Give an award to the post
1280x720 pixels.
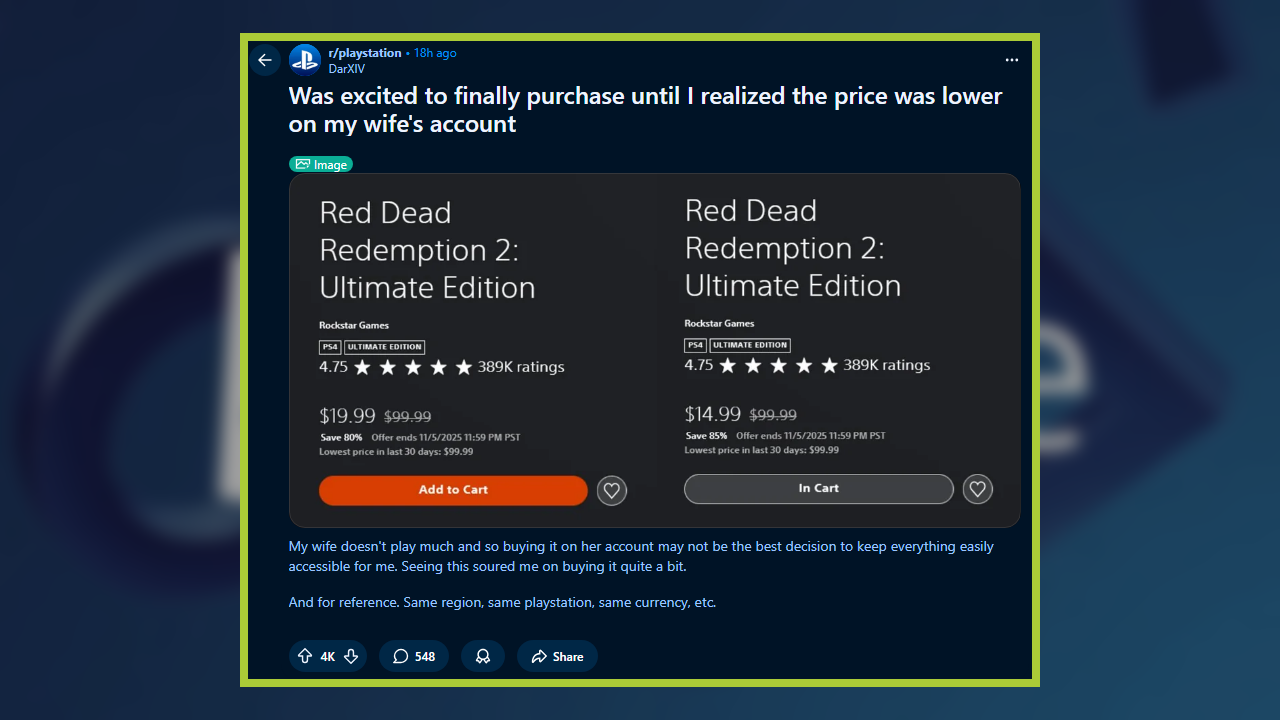pos(483,656)
